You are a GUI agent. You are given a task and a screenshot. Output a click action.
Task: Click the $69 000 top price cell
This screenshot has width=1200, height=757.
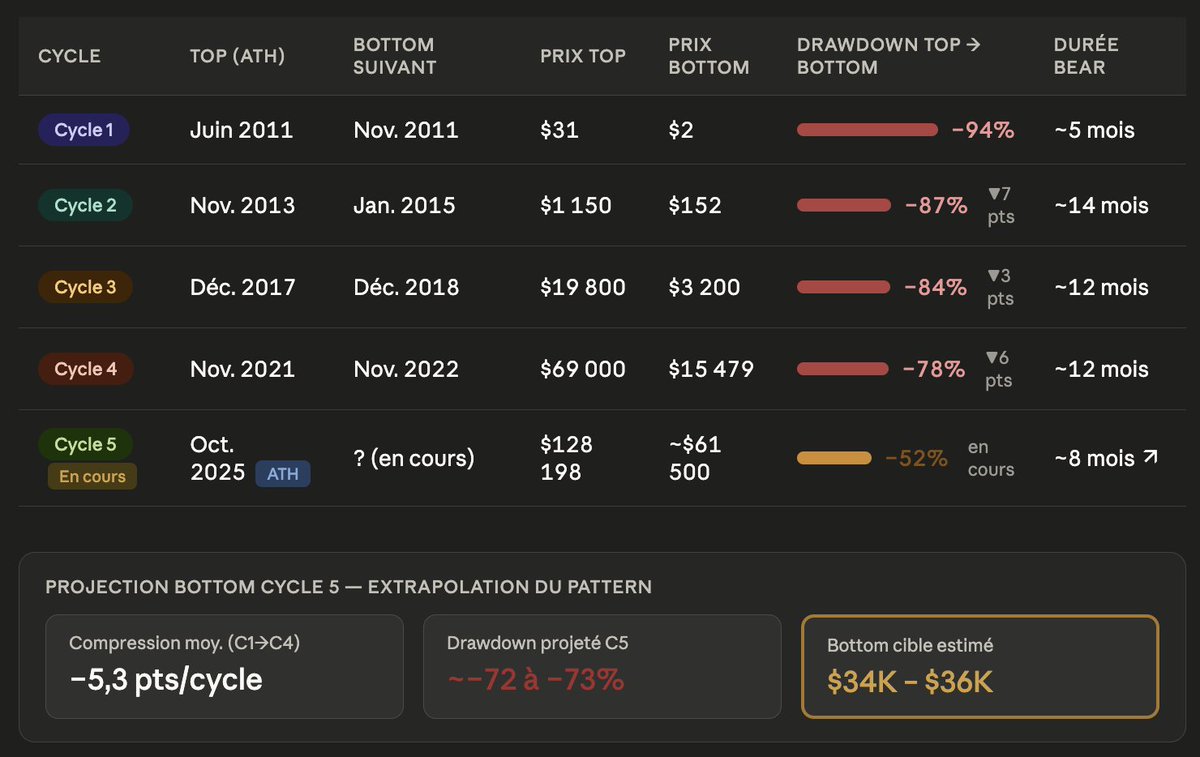pos(583,369)
